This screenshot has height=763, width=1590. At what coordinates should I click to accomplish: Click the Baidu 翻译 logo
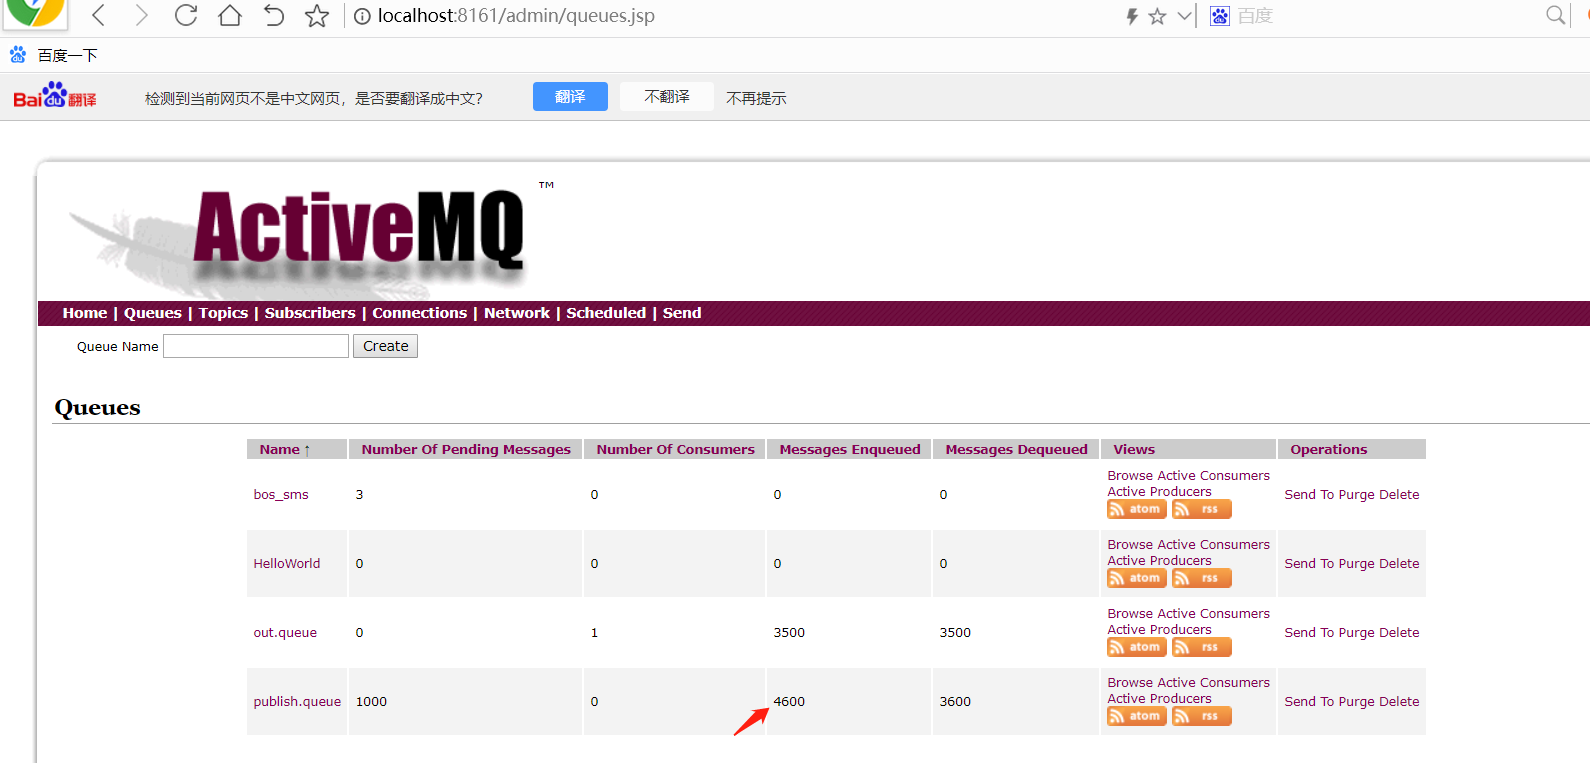pos(55,96)
